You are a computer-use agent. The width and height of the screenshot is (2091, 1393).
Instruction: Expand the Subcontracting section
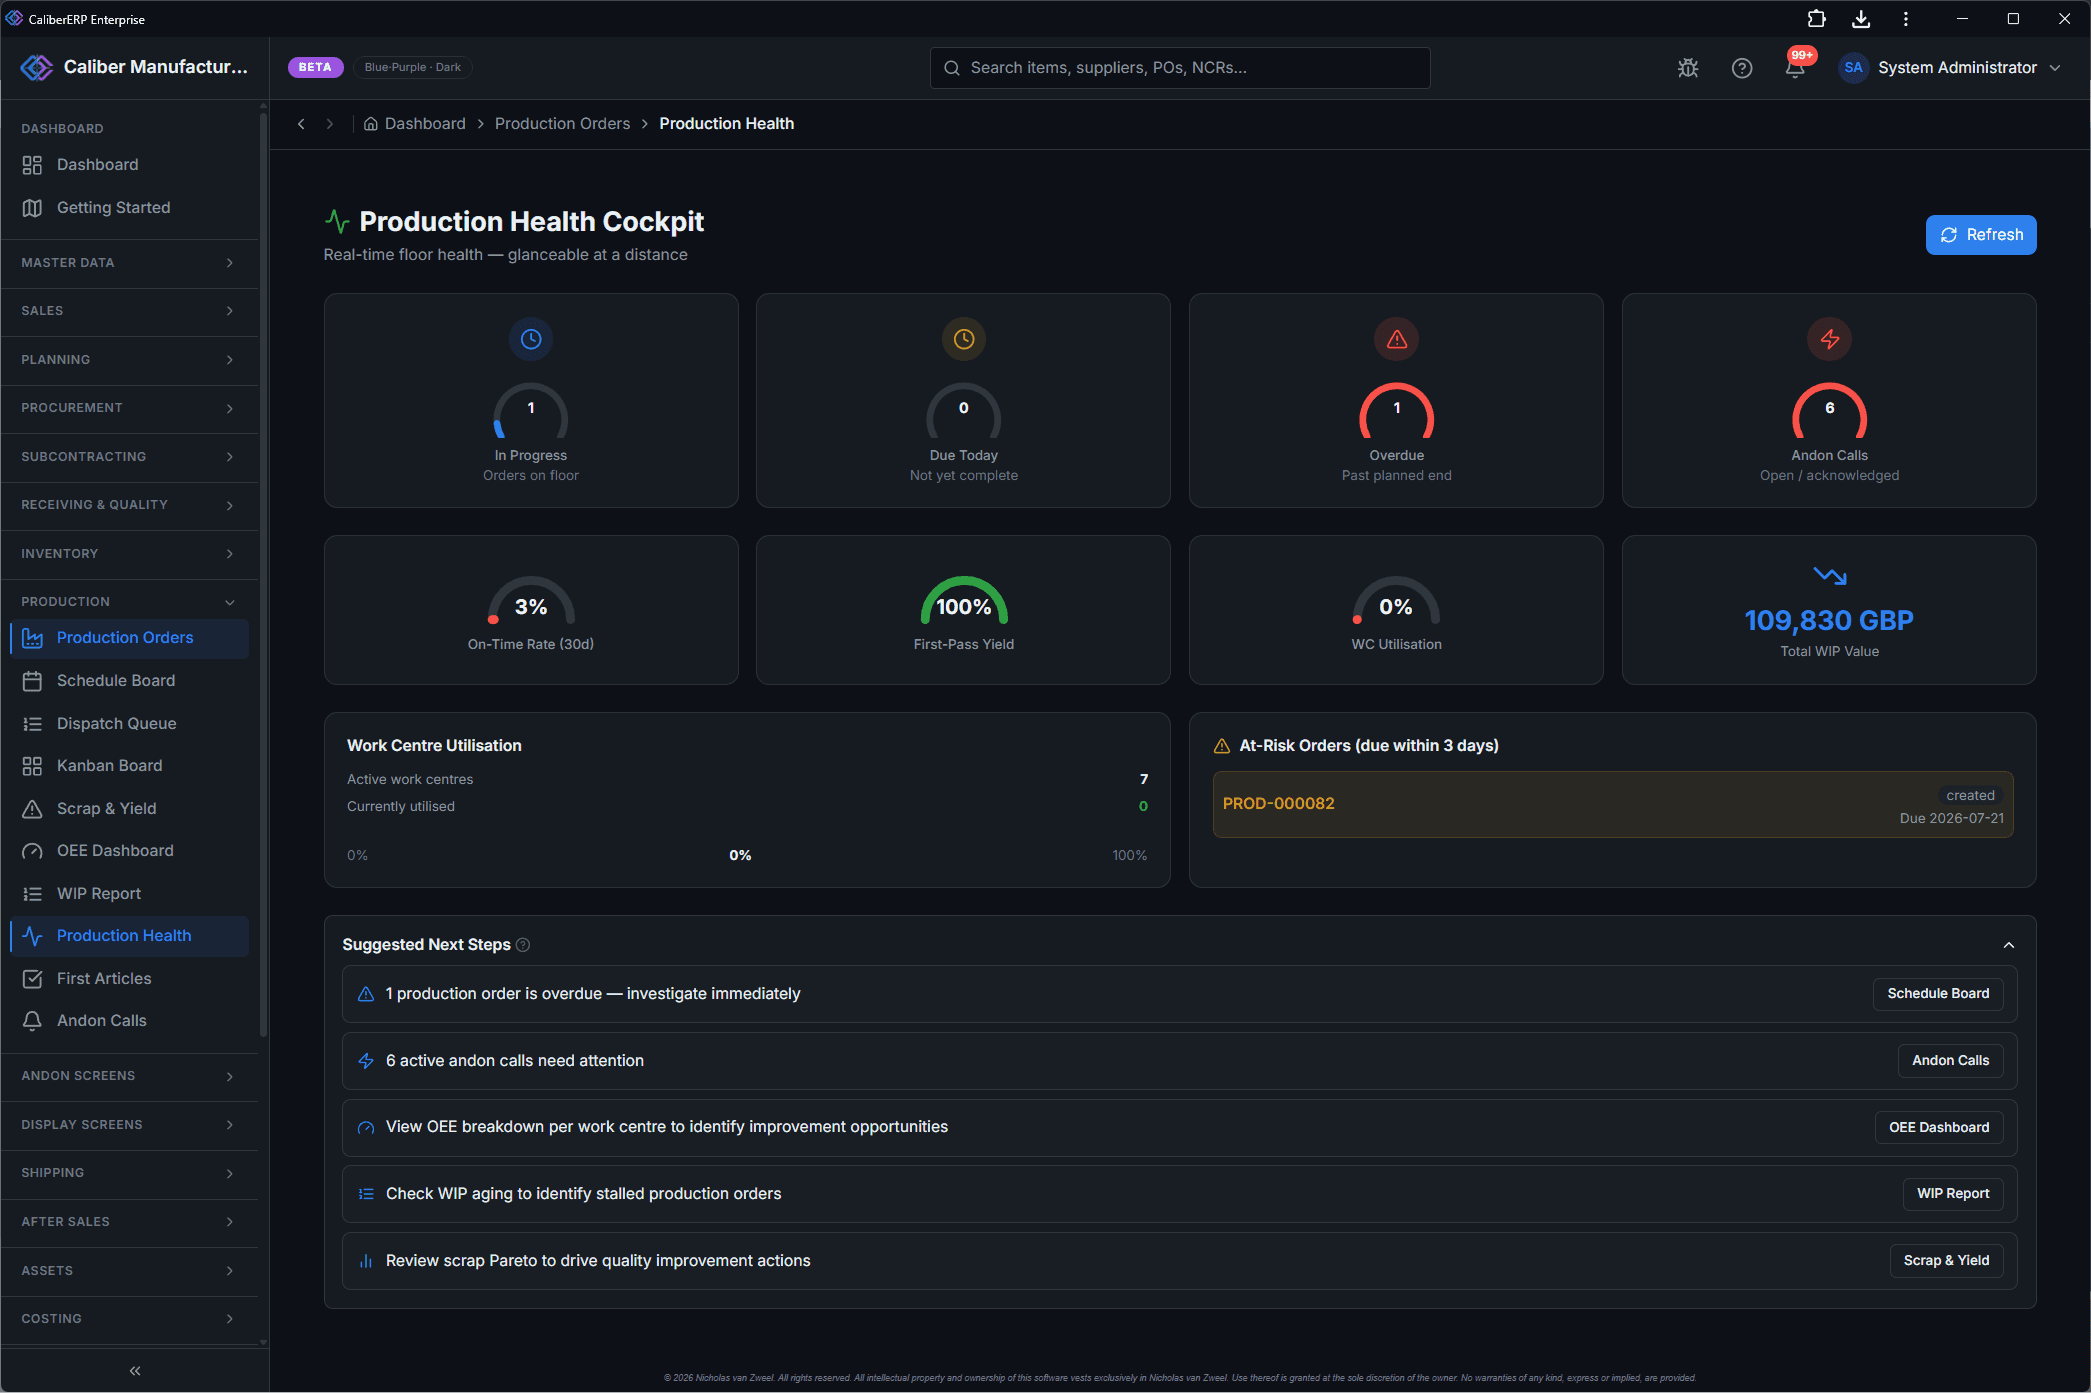128,457
